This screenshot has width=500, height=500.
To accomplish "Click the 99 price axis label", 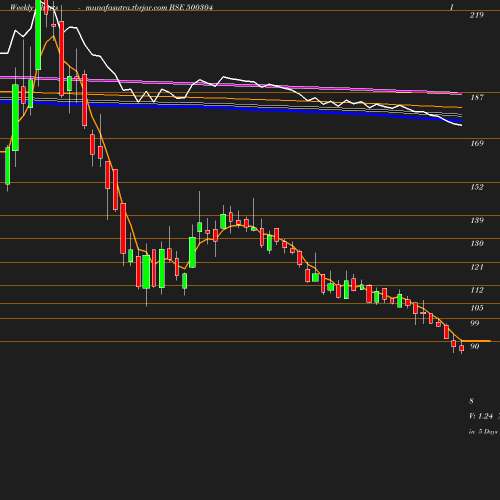I will click(x=474, y=323).
